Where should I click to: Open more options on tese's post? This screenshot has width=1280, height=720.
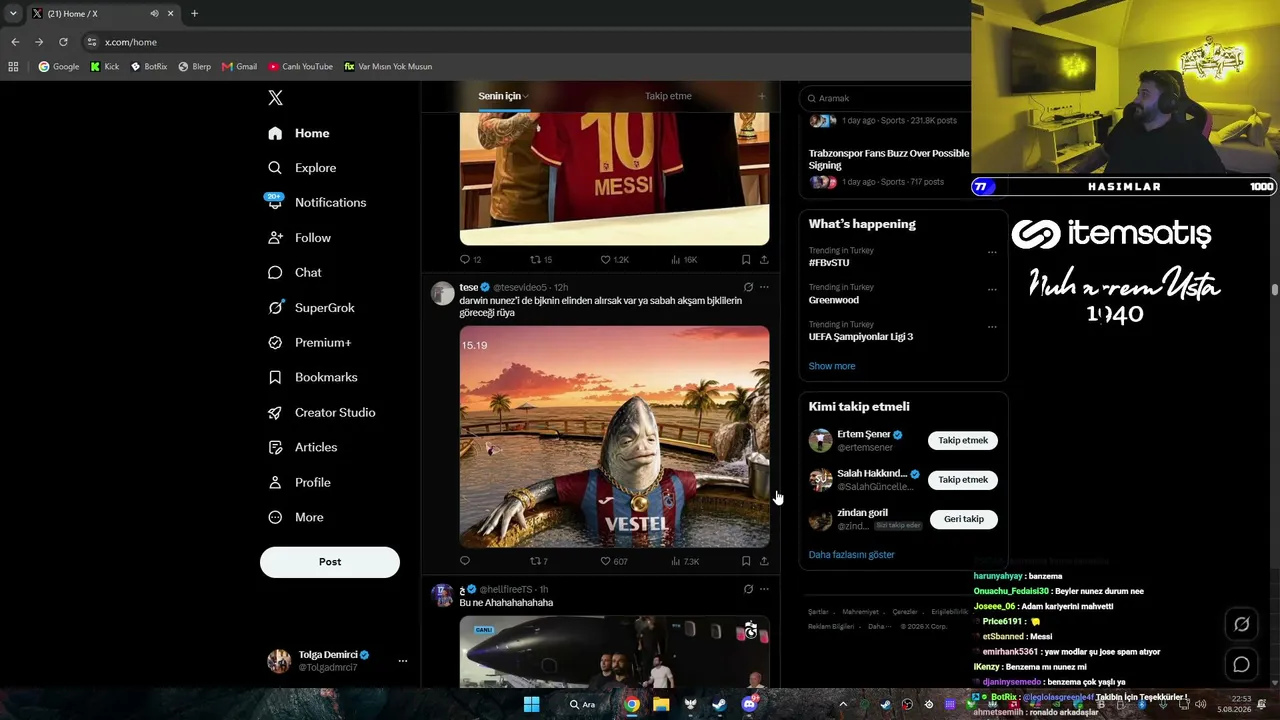(x=764, y=287)
